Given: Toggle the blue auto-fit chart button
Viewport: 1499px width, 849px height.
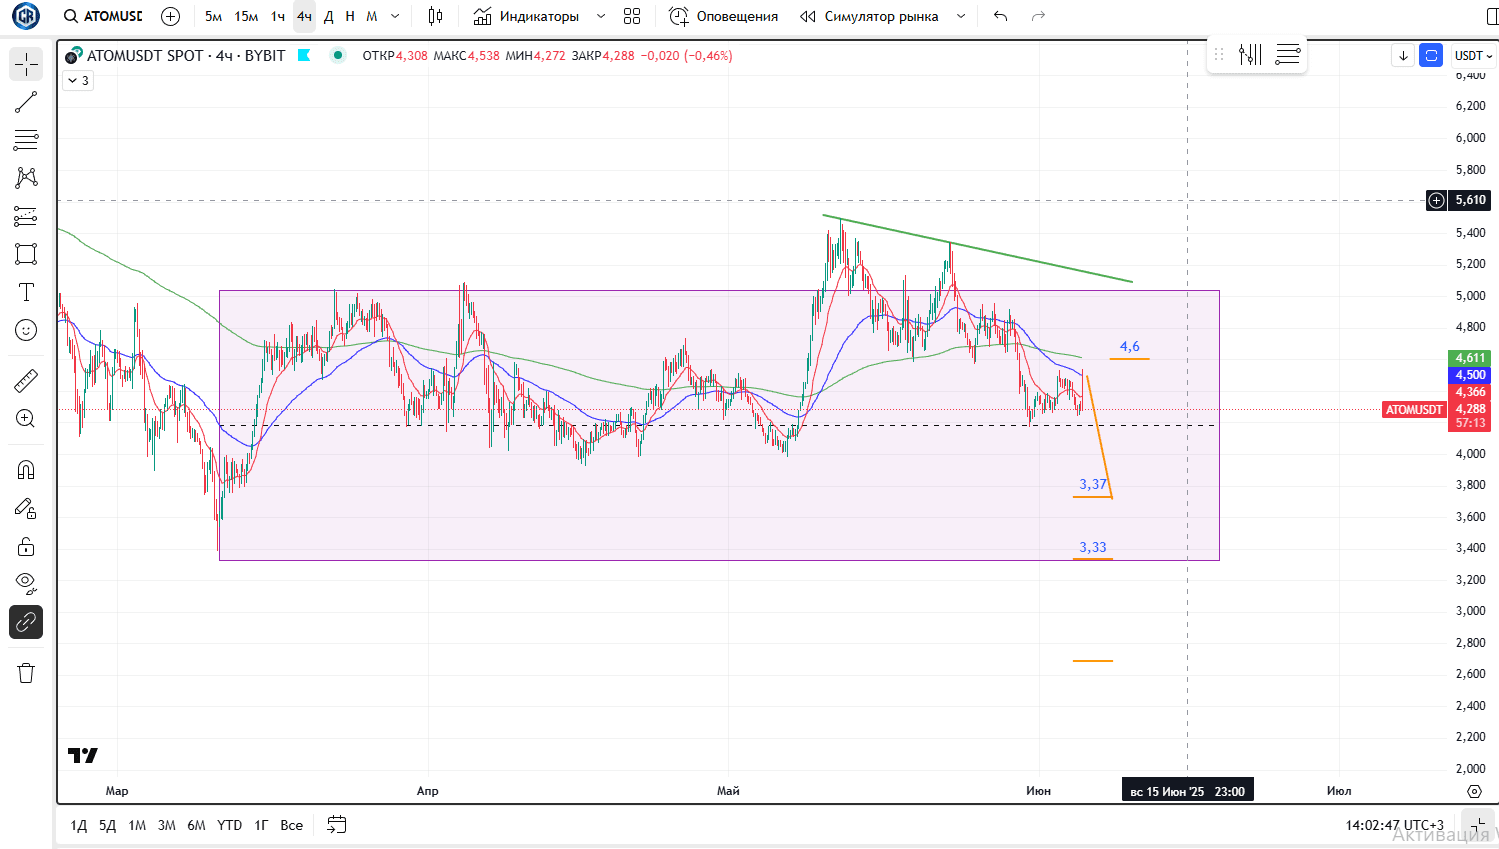Looking at the screenshot, I should (1432, 56).
